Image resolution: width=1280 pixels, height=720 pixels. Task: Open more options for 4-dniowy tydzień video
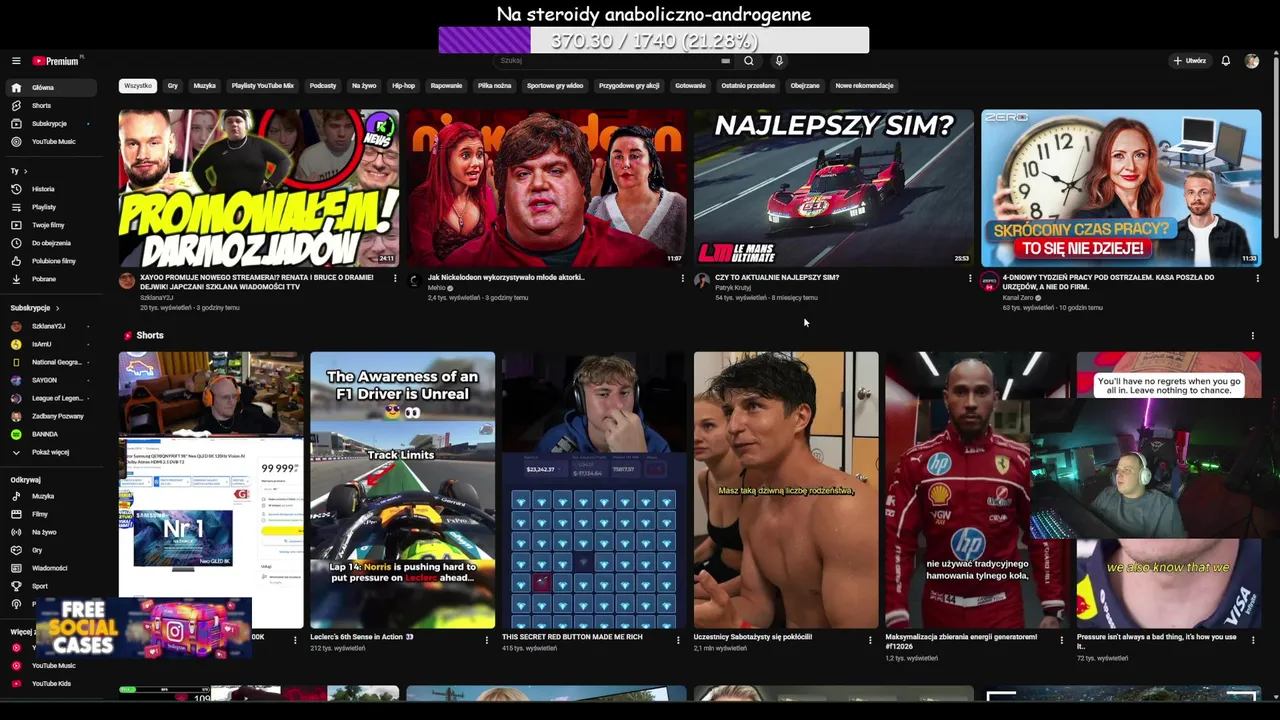[1257, 278]
